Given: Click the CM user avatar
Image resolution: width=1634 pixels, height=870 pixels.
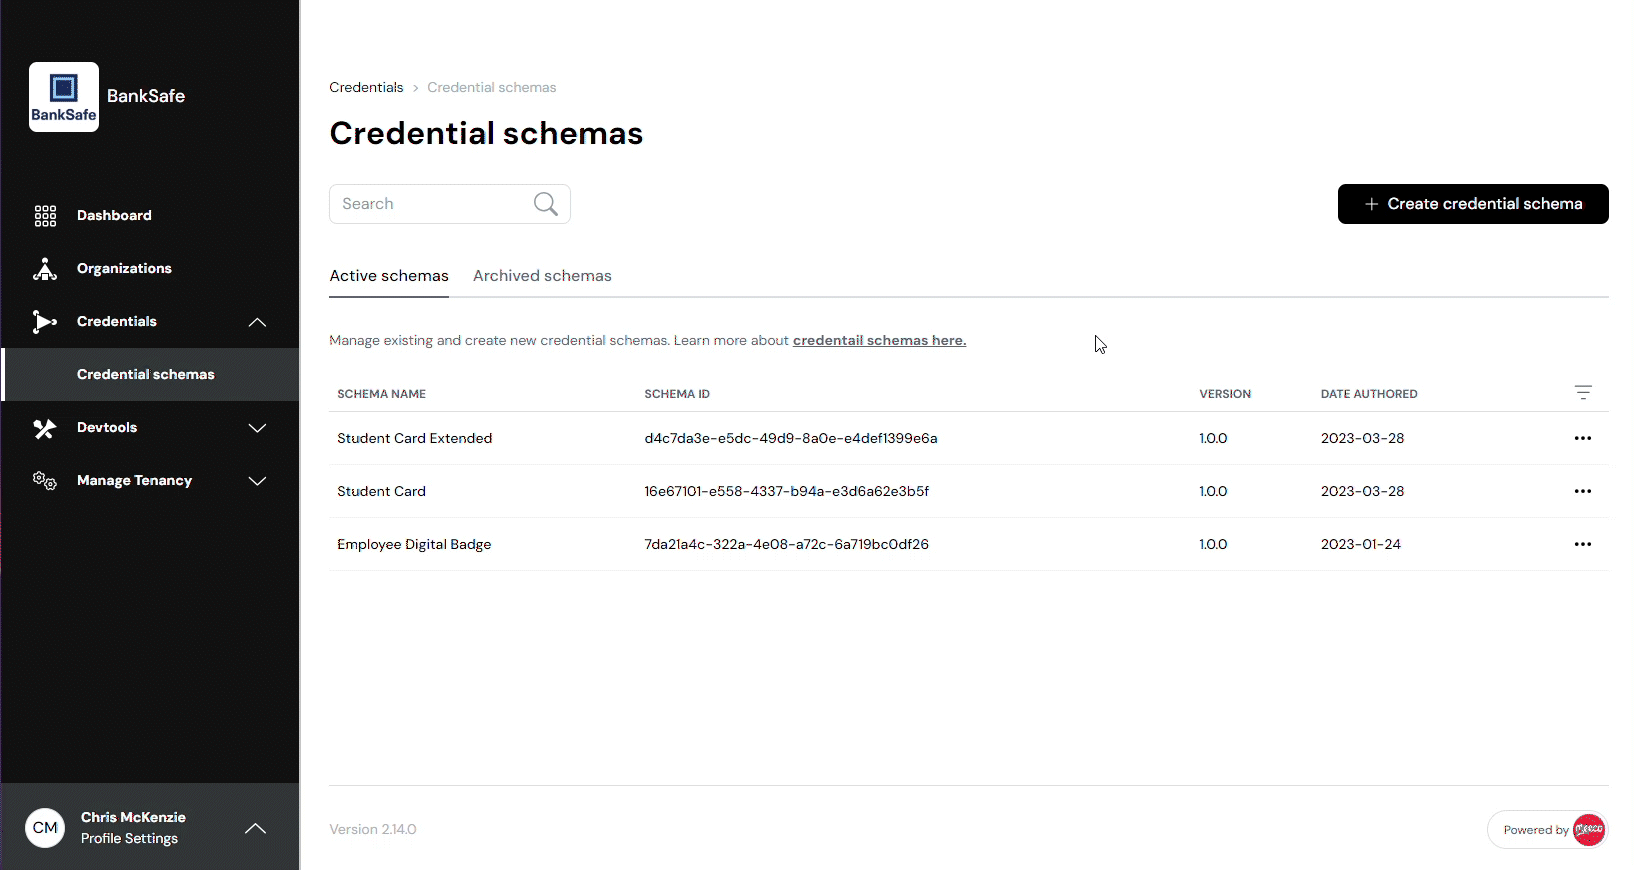Looking at the screenshot, I should [x=45, y=828].
